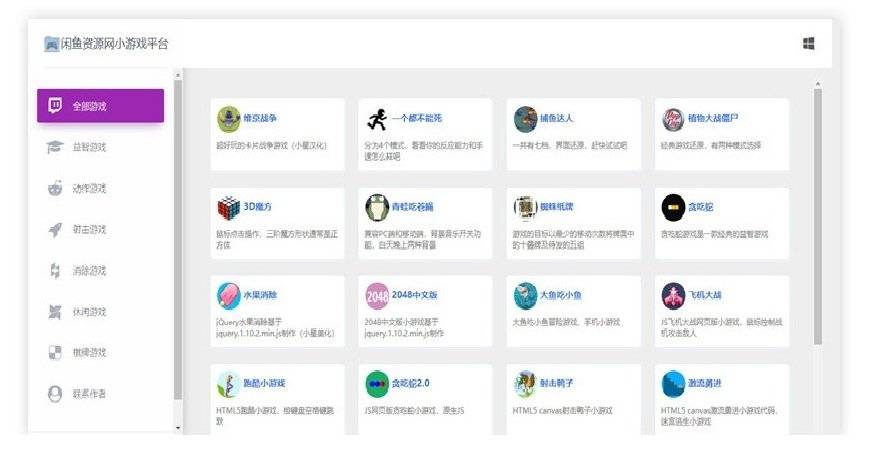Select 全部游戏 in the sidebar
Viewport: 872px width, 452px height.
coord(100,106)
